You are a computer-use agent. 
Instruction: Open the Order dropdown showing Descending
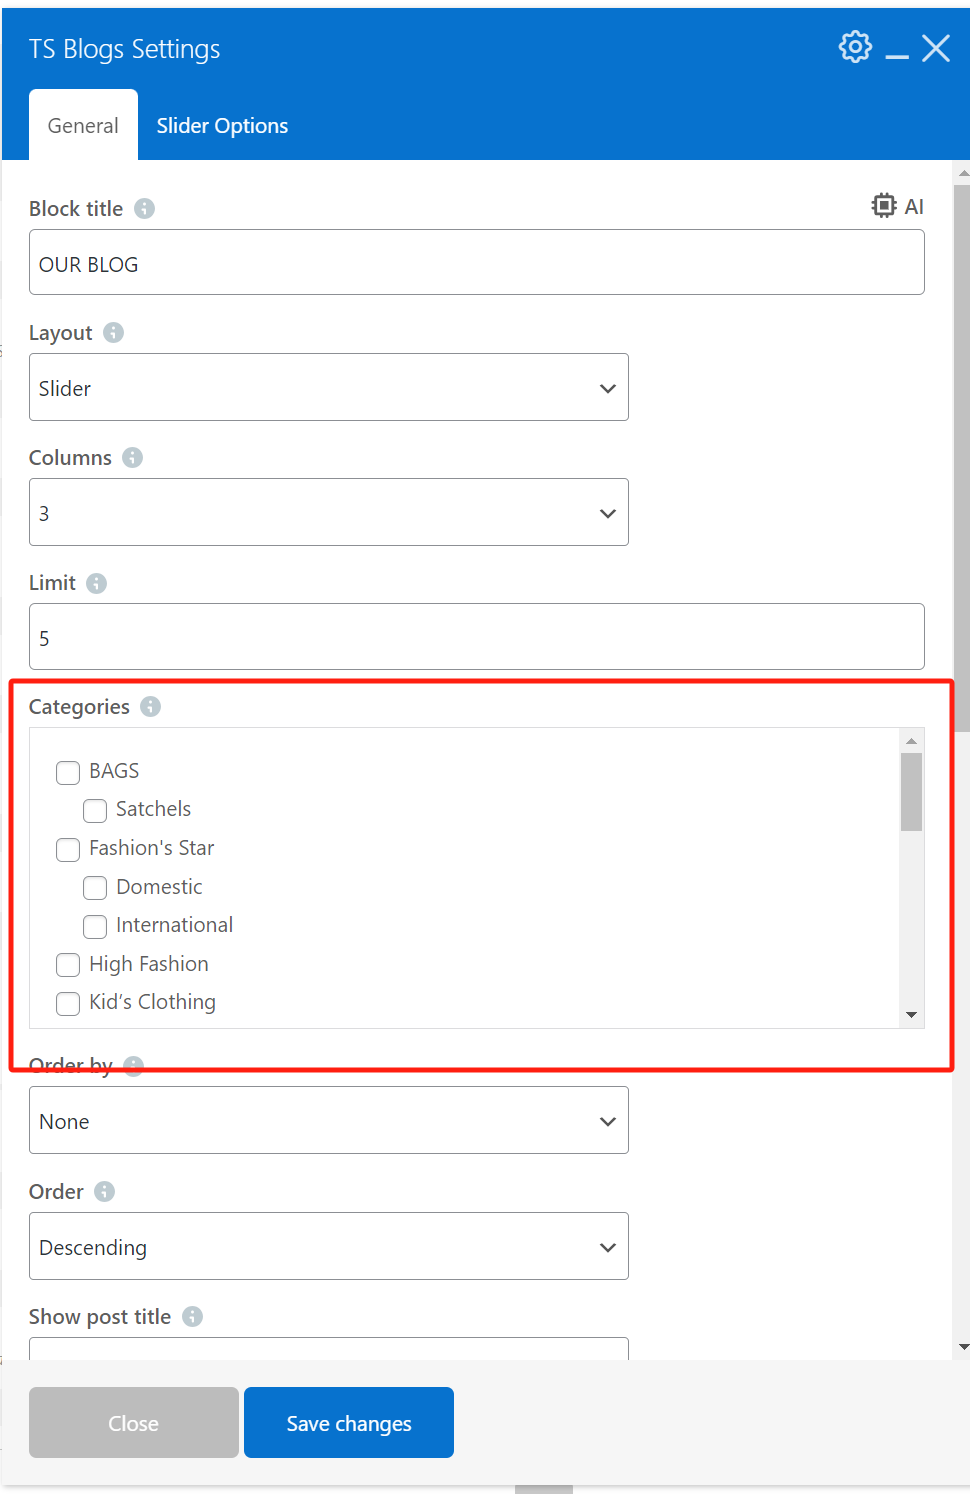tap(329, 1246)
